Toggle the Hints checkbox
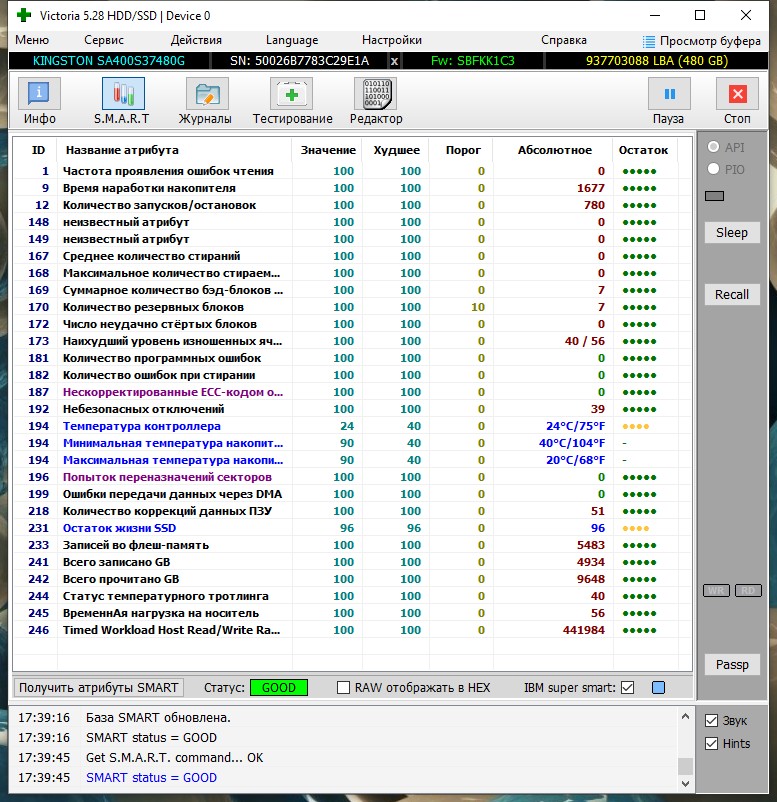This screenshot has width=777, height=802. (x=712, y=744)
